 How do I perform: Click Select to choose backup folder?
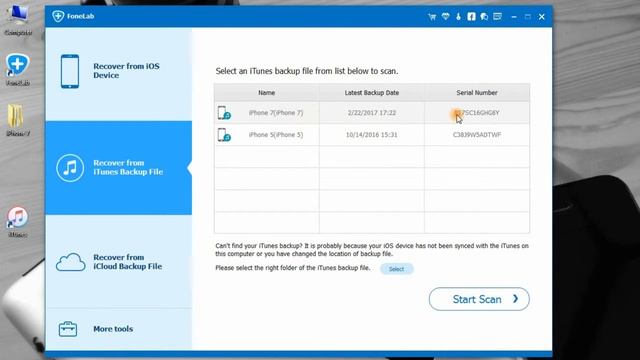(396, 269)
